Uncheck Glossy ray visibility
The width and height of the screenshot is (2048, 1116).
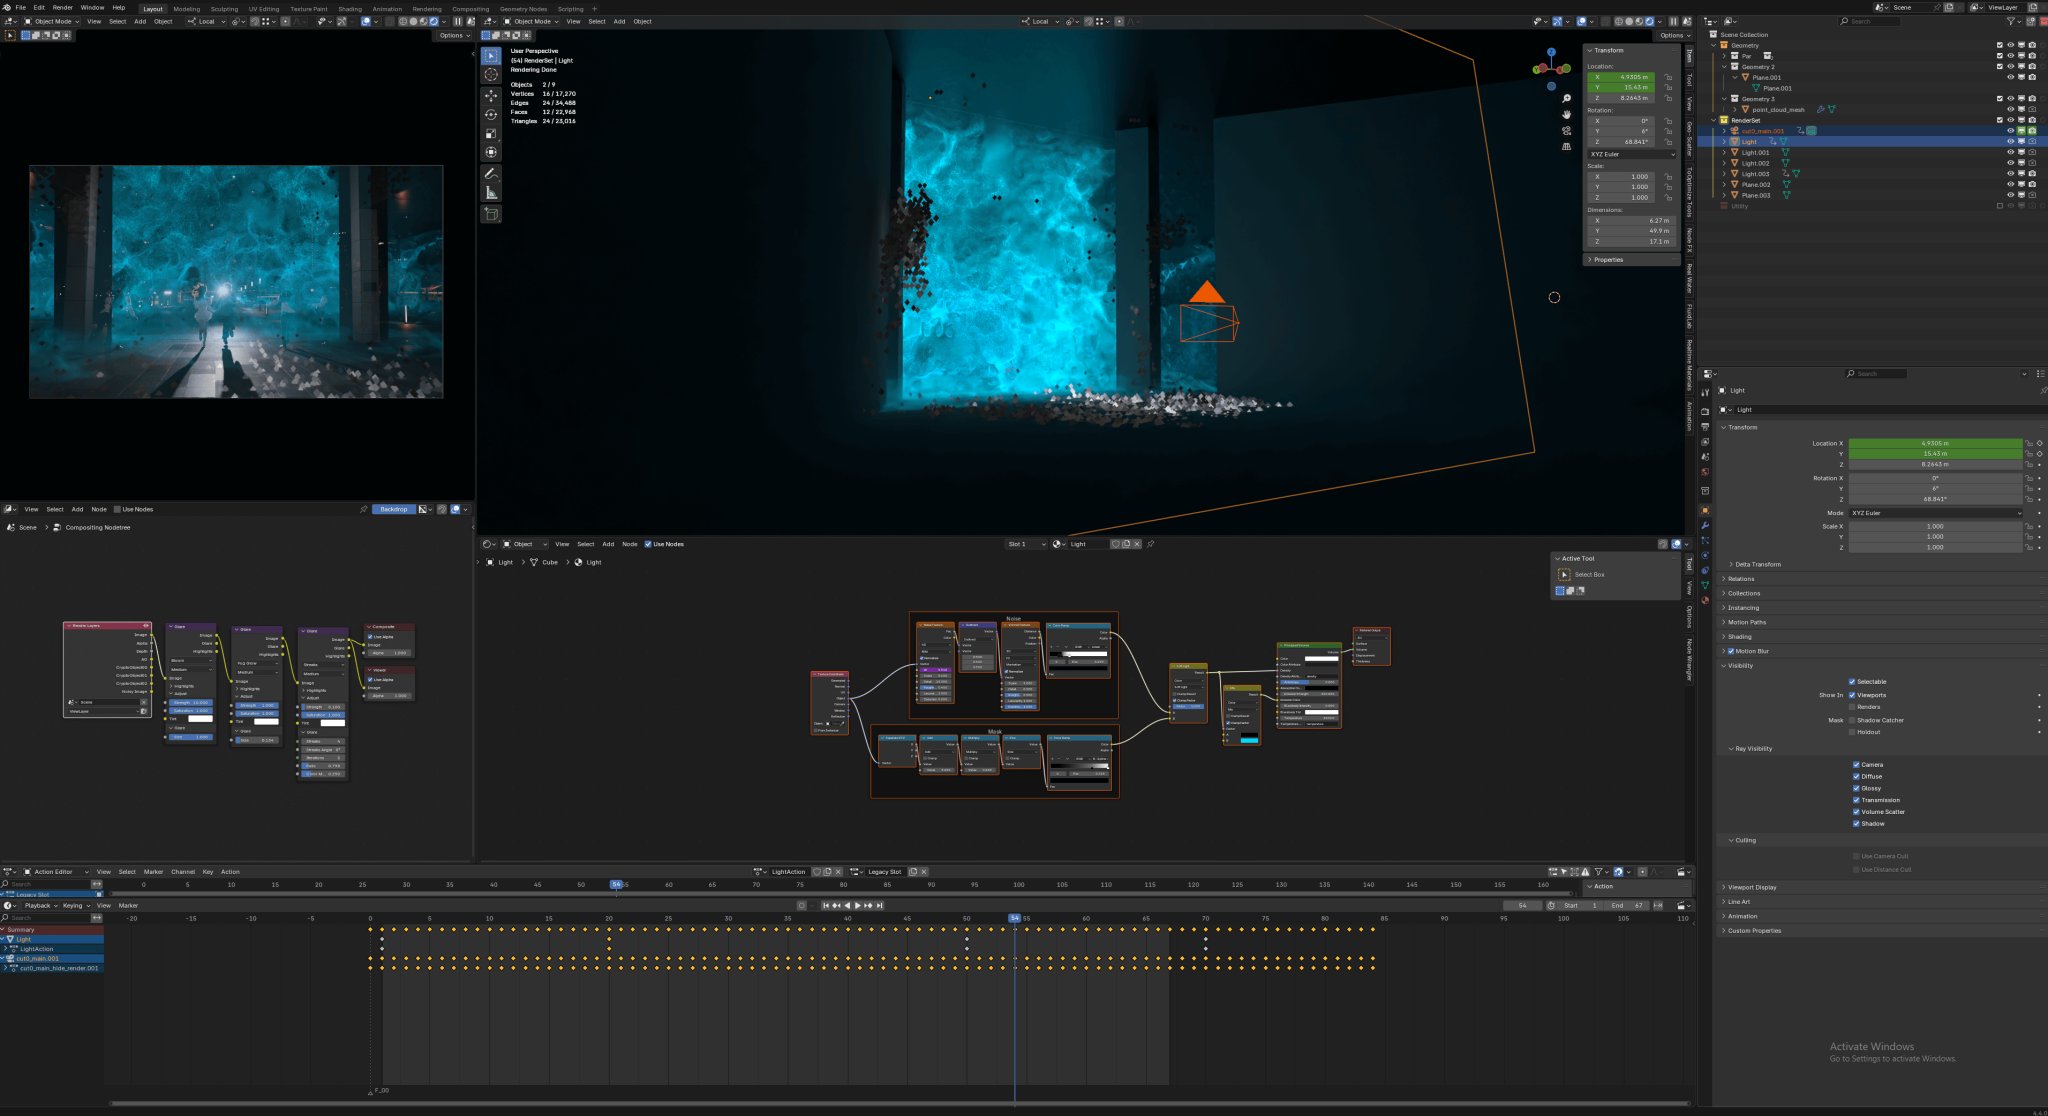point(1856,788)
